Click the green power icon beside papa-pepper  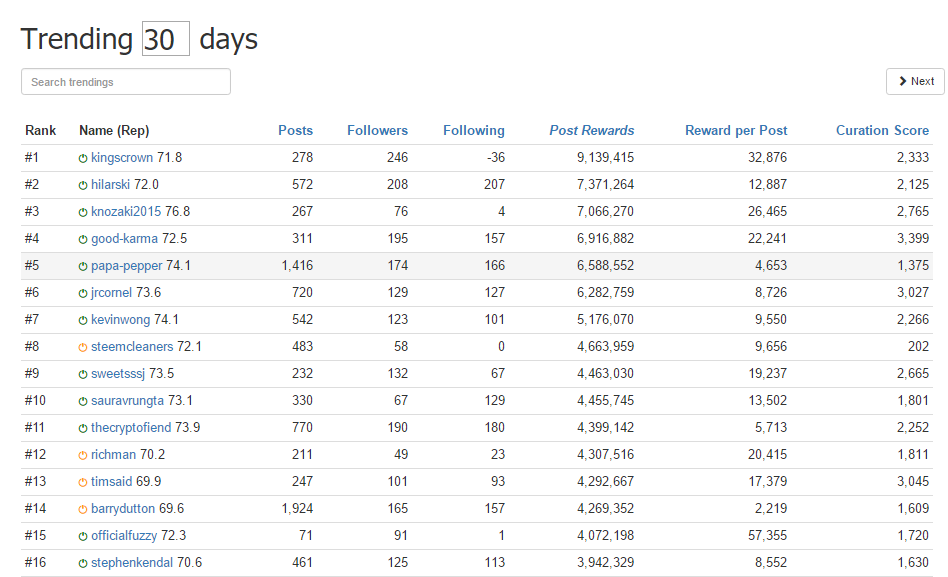tap(83, 266)
